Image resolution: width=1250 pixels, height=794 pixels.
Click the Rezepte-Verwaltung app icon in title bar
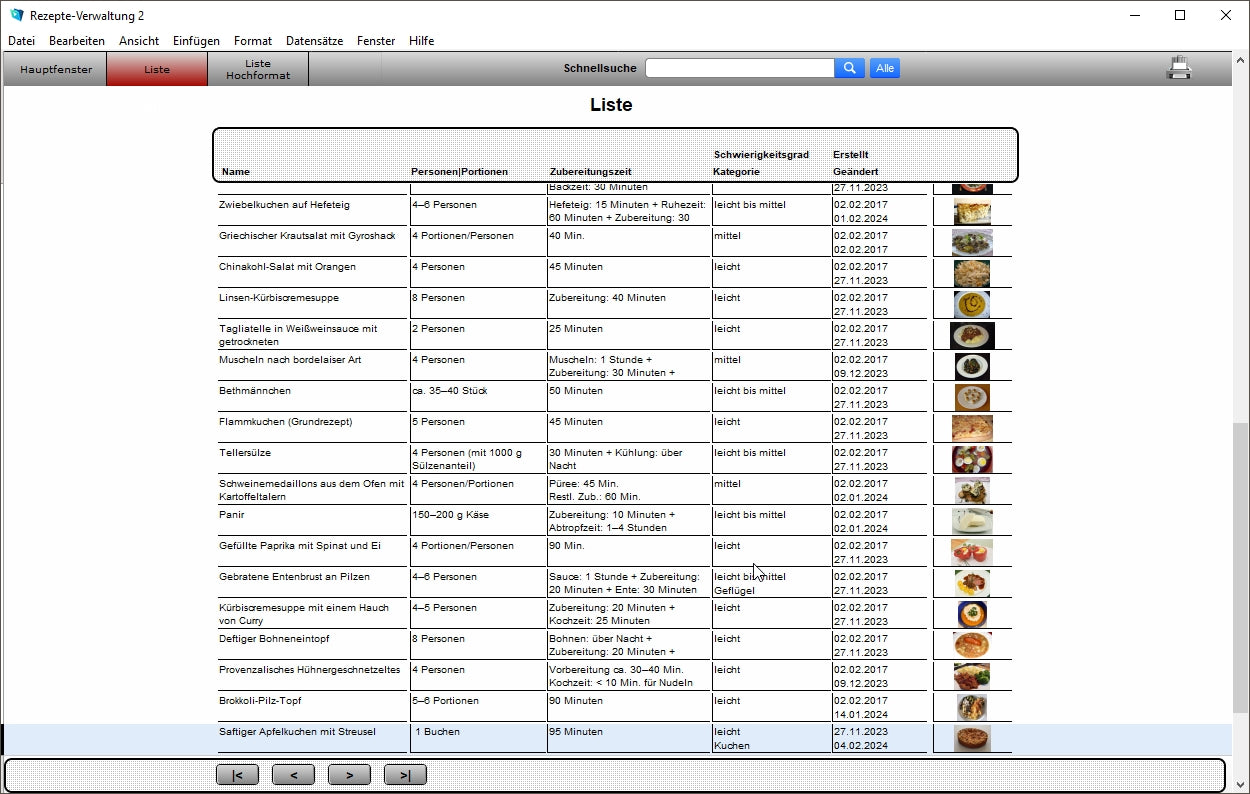(x=16, y=15)
